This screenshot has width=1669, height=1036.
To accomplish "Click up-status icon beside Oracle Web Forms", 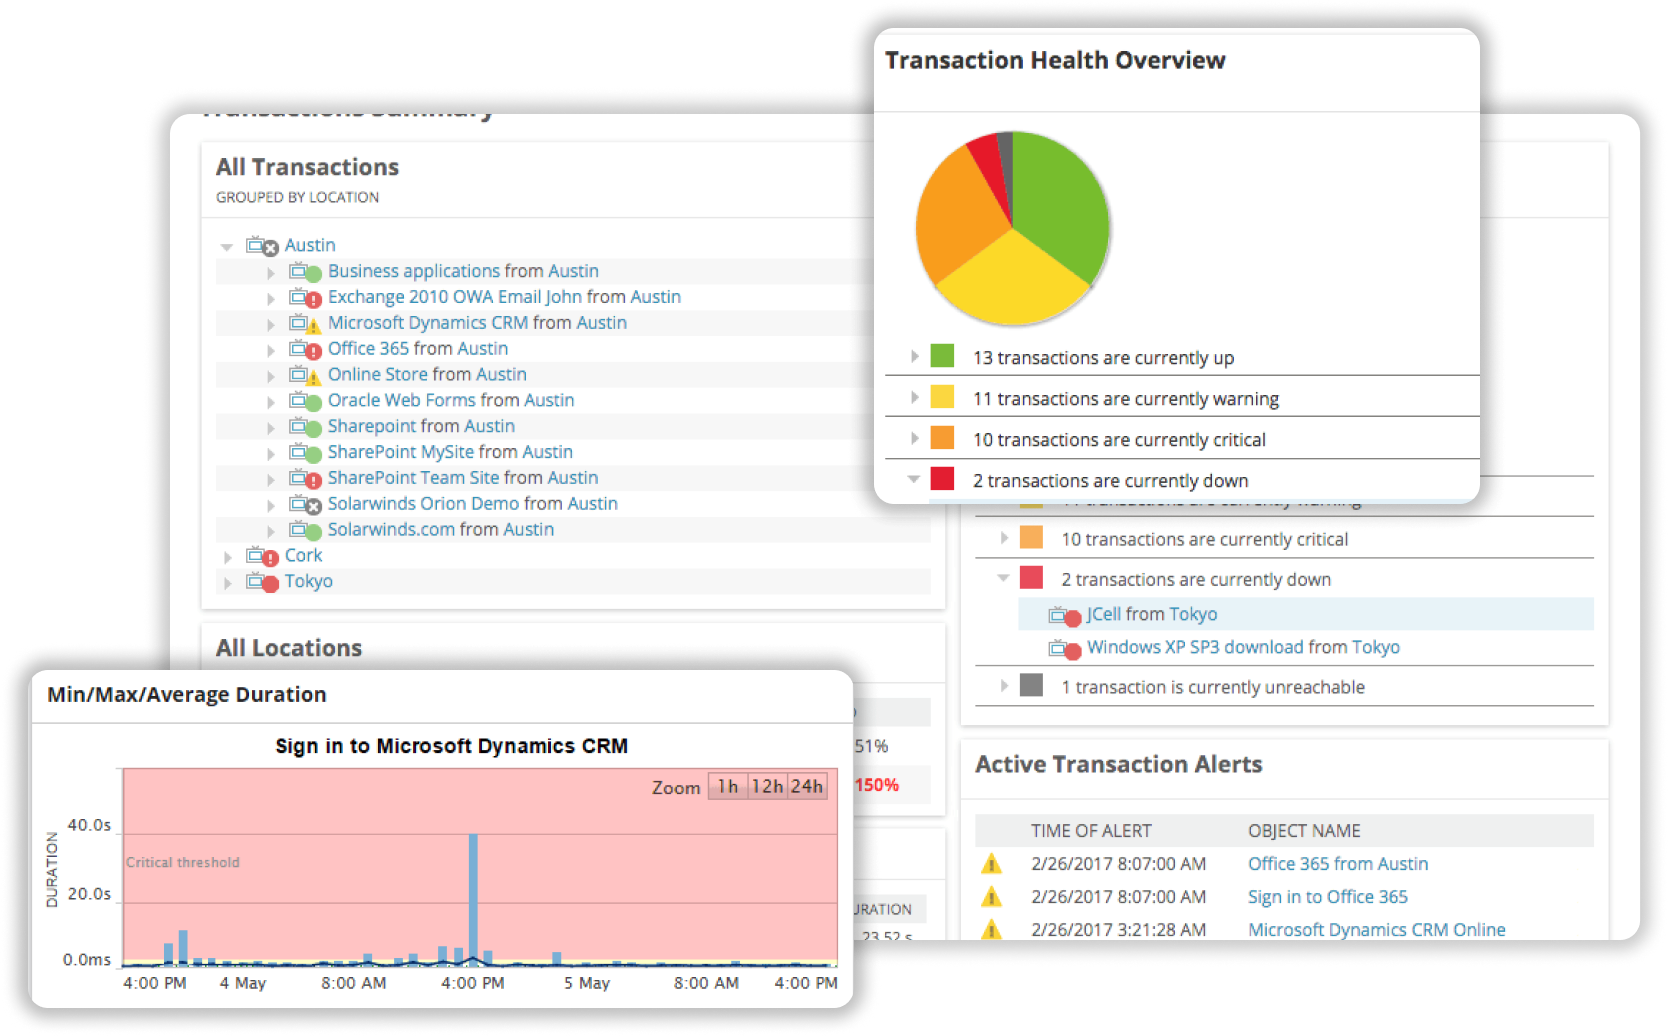I will point(305,401).
